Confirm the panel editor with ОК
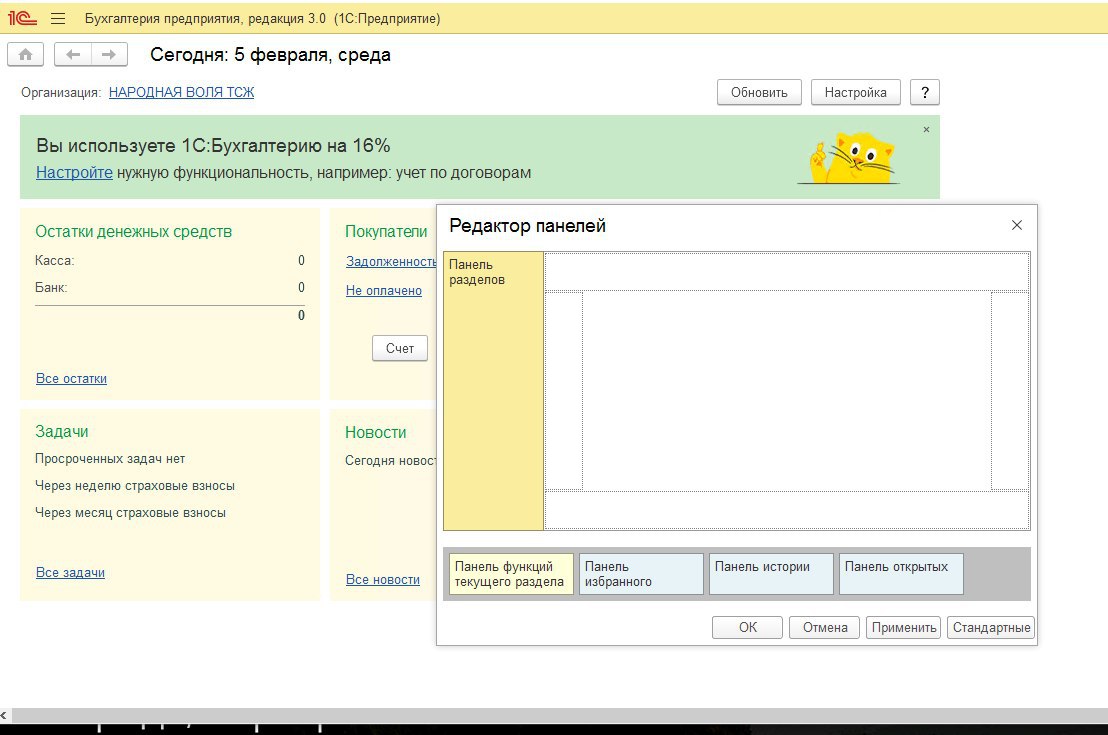The image size is (1108, 735). coord(748,628)
